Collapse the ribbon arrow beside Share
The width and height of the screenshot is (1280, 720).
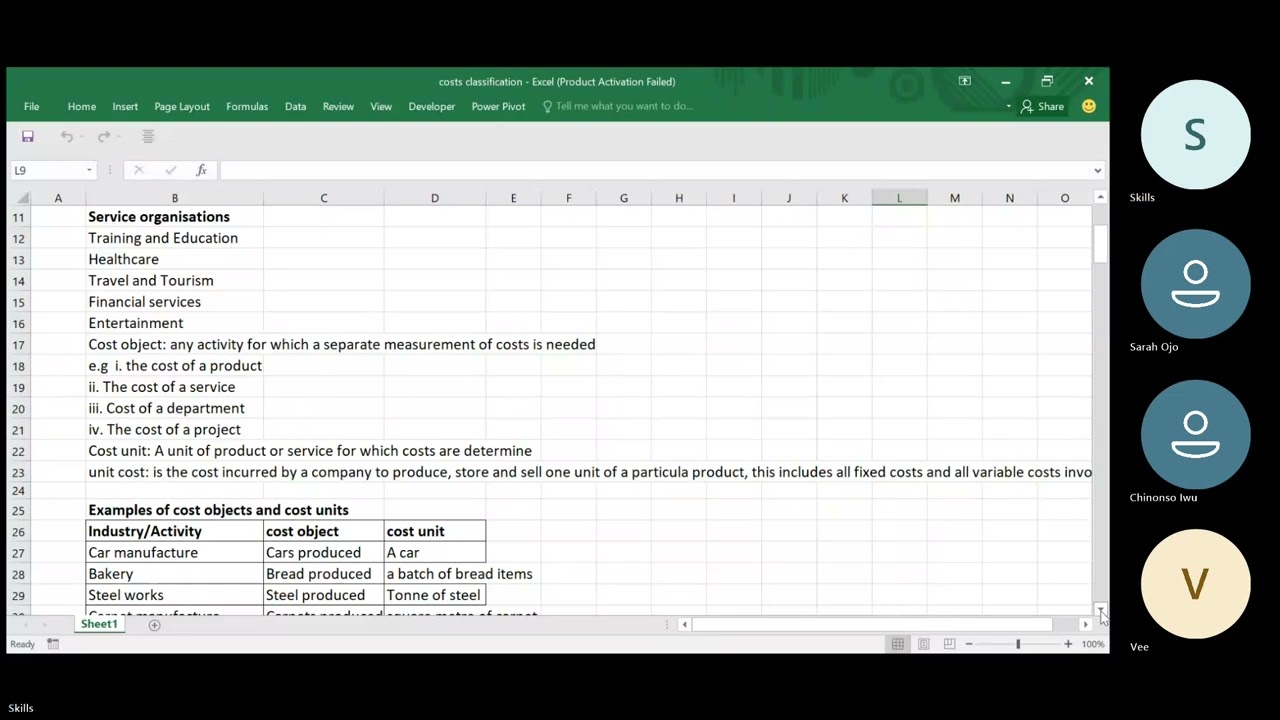point(1008,106)
